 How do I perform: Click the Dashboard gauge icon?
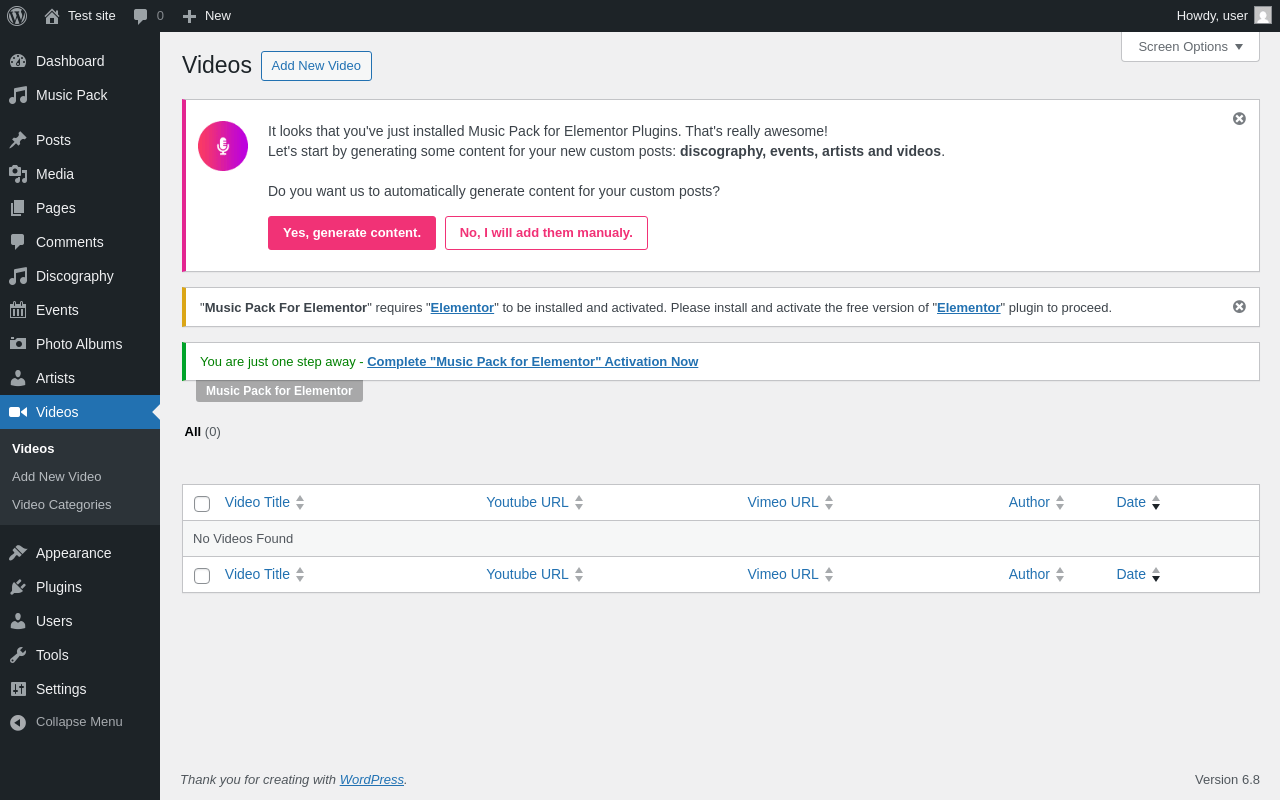18,61
